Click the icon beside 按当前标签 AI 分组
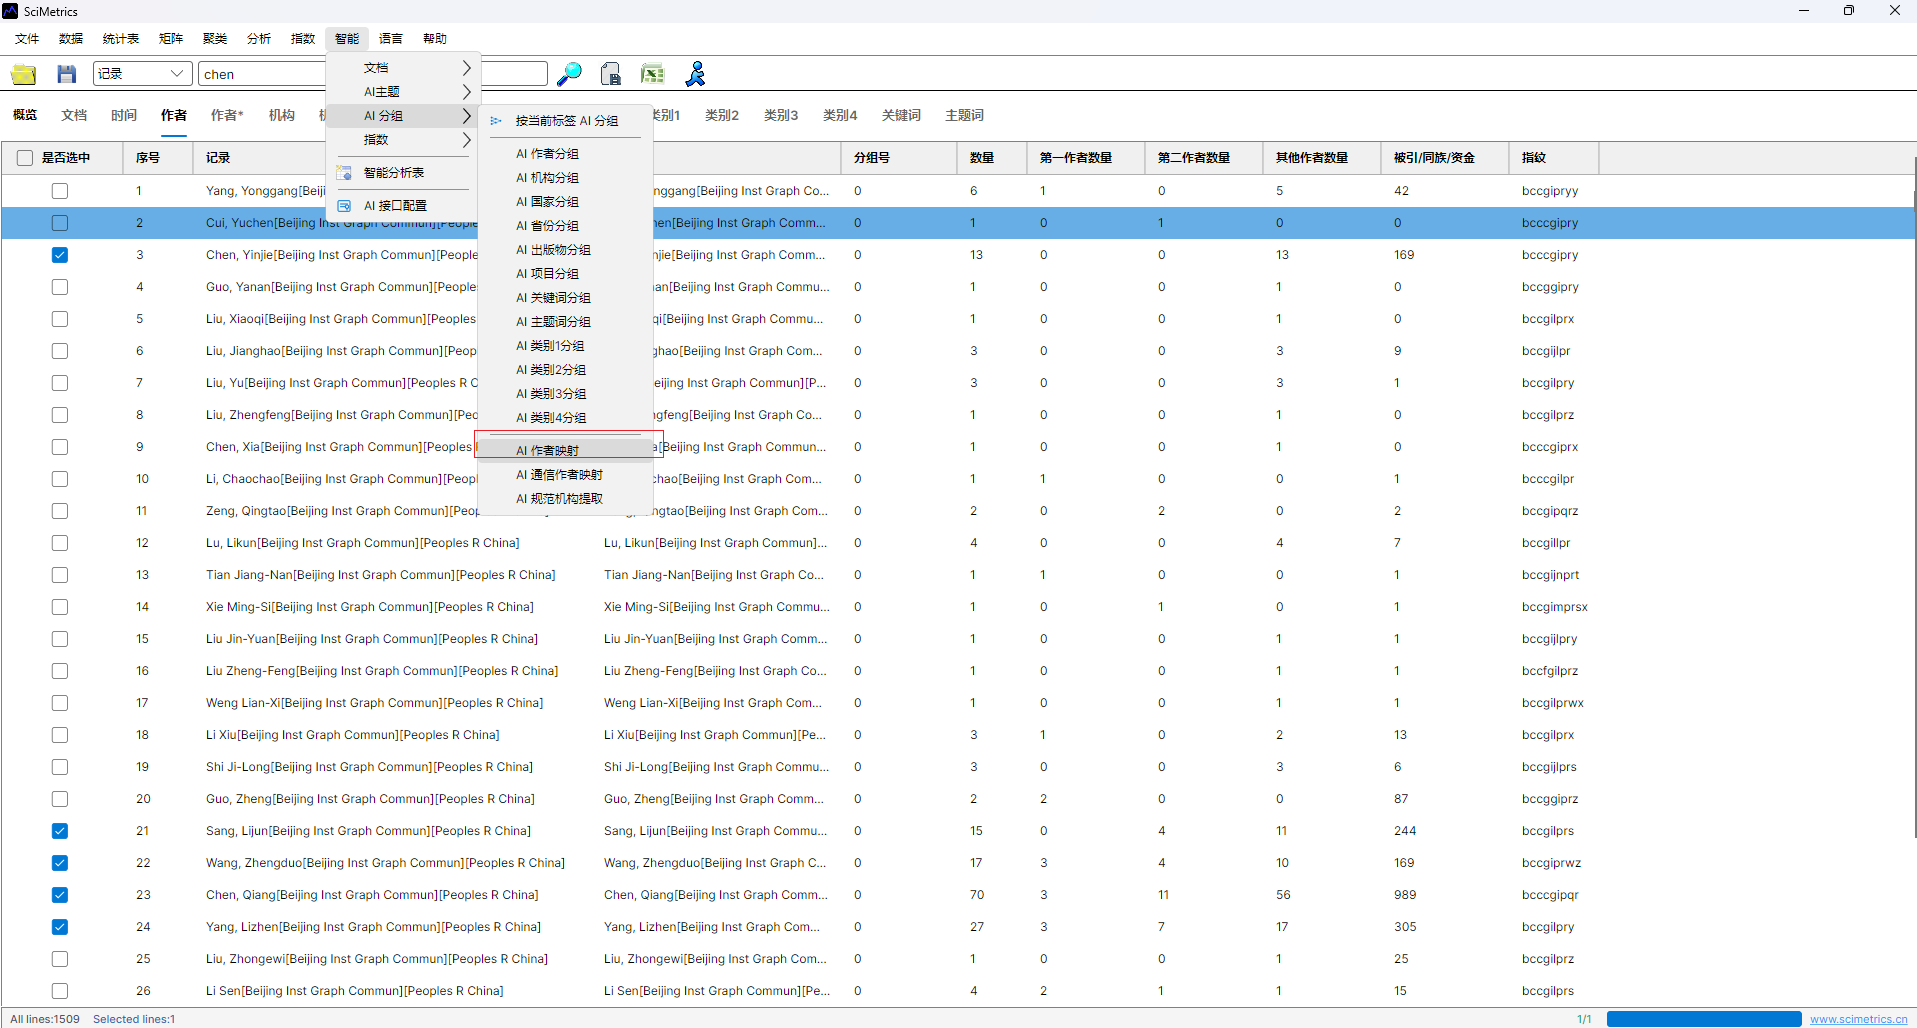Viewport: 1917px width, 1028px height. 496,121
